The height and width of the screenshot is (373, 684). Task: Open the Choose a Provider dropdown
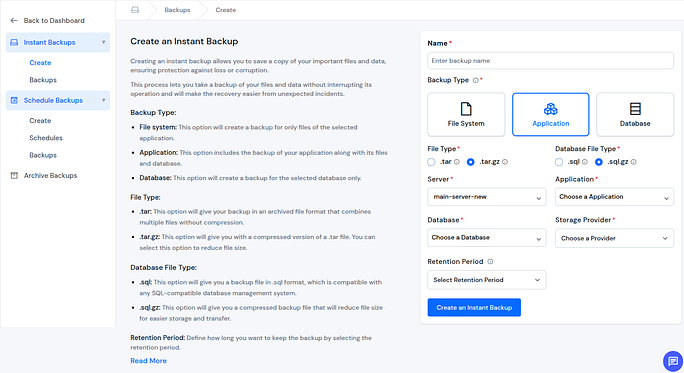point(614,238)
